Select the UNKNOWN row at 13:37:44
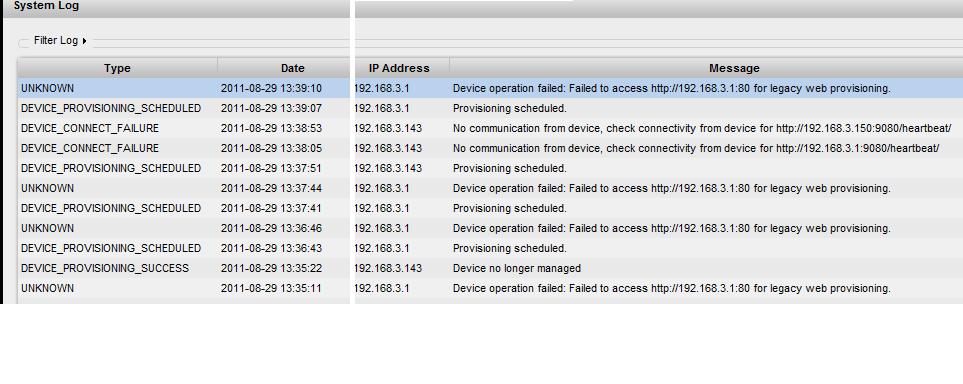Image resolution: width=963 pixels, height=384 pixels. tap(490, 188)
